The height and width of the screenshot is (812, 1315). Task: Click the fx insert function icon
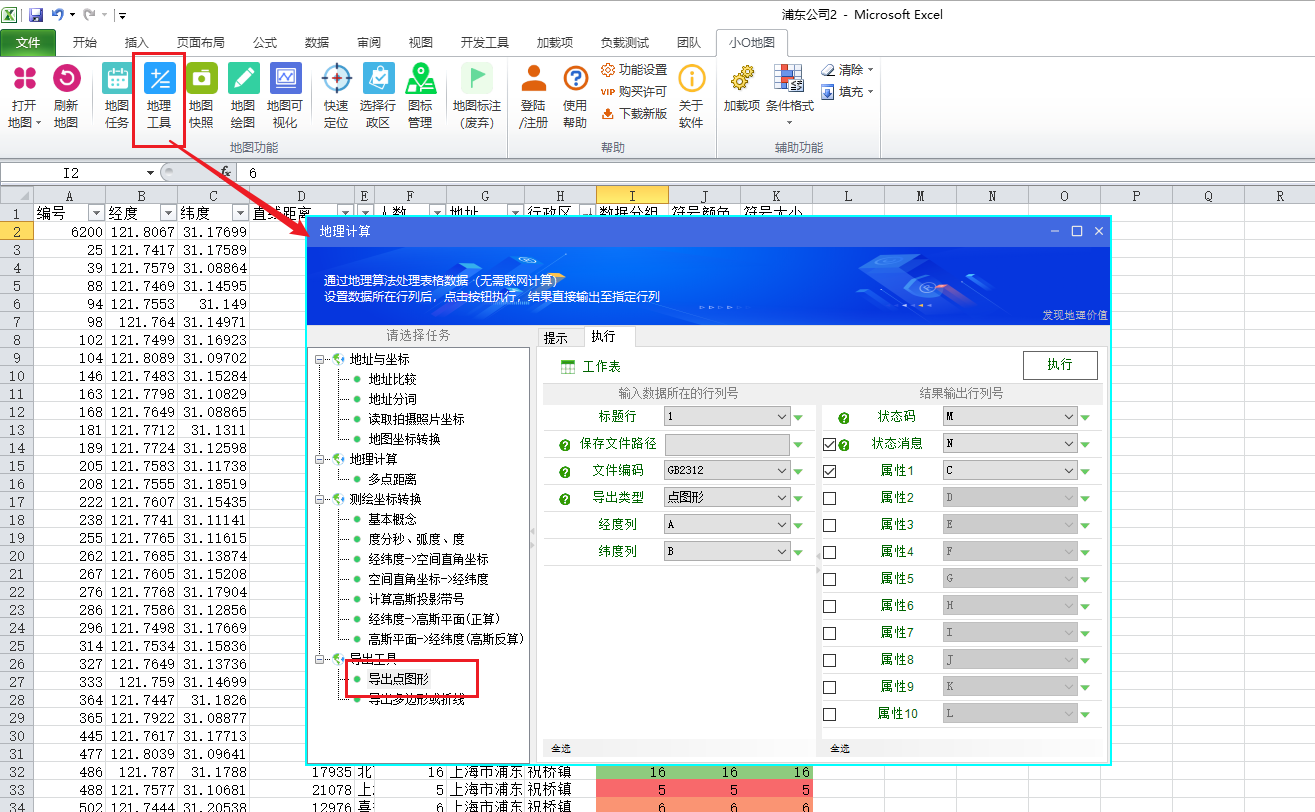pos(226,173)
